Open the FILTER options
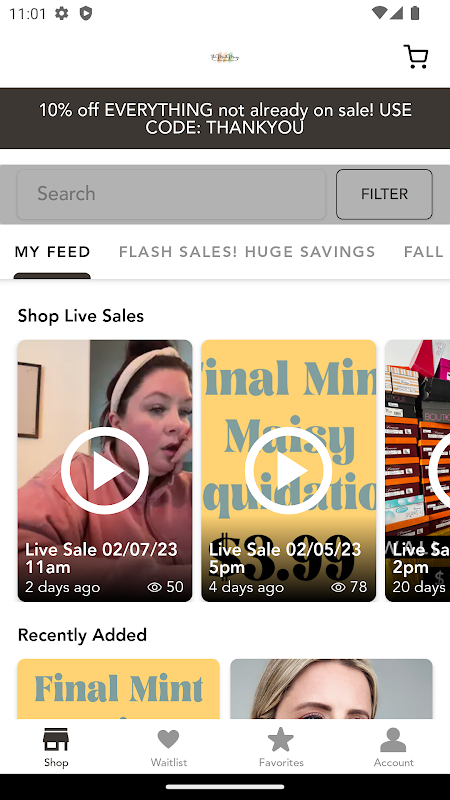 click(384, 194)
